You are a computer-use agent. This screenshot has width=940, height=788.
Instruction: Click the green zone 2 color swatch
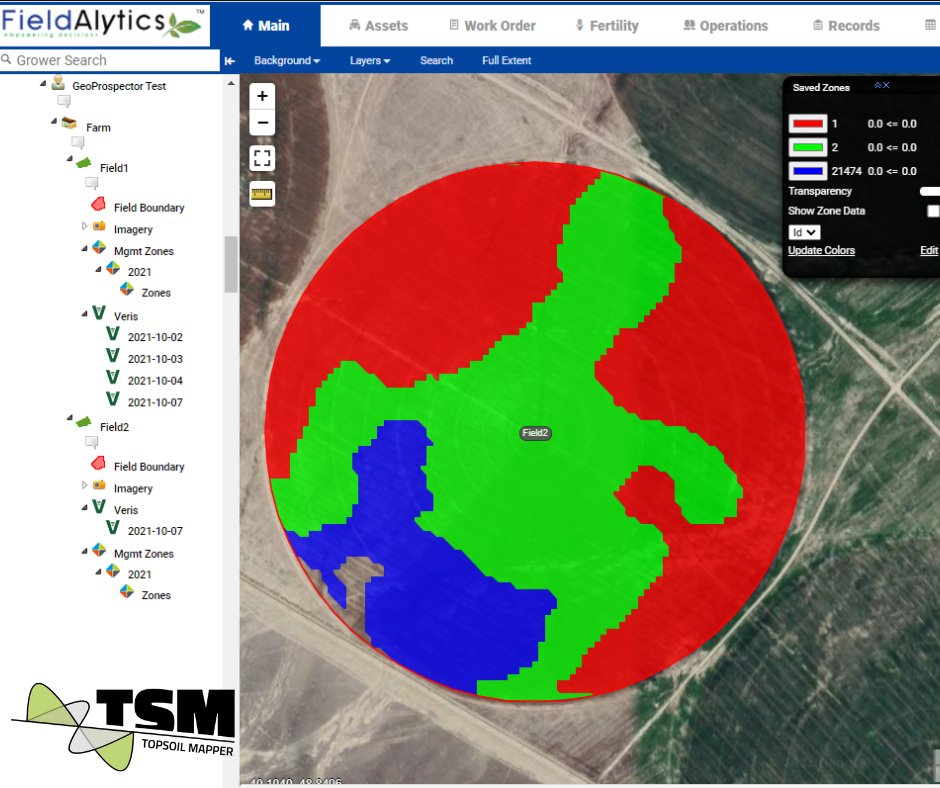(x=808, y=148)
